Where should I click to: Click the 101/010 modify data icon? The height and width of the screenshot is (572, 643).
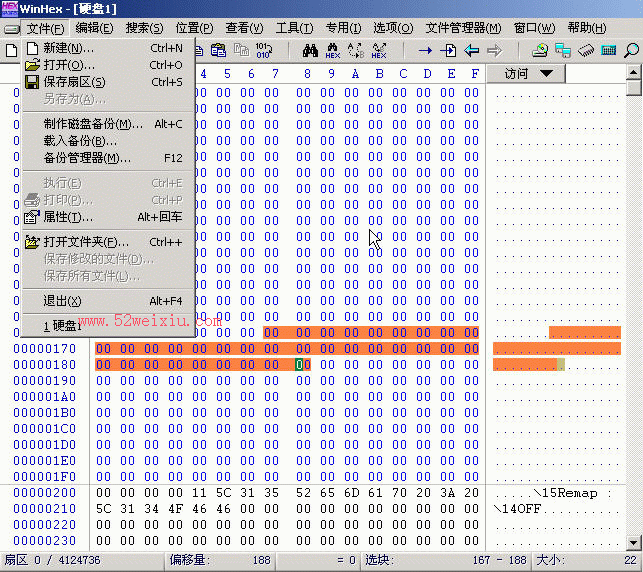[263, 50]
